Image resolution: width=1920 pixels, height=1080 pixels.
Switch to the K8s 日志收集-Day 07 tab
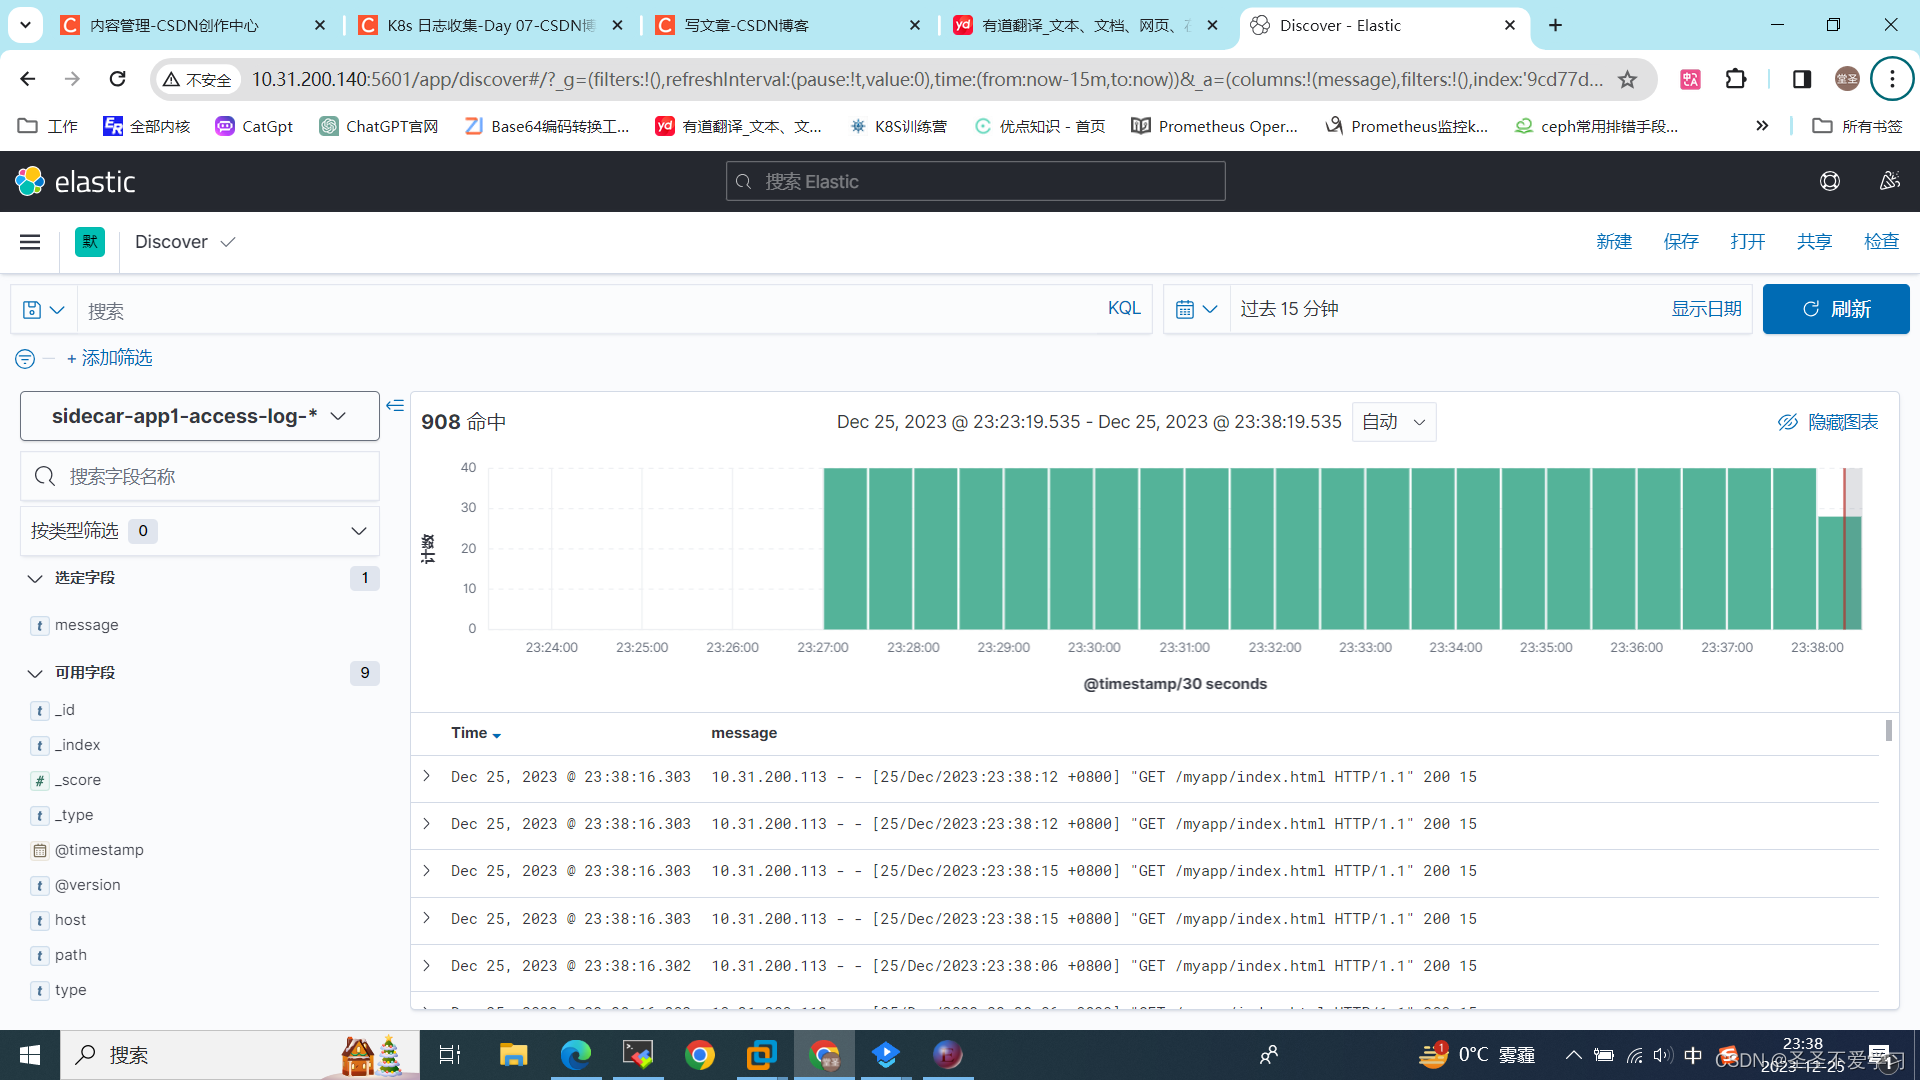pos(491,25)
